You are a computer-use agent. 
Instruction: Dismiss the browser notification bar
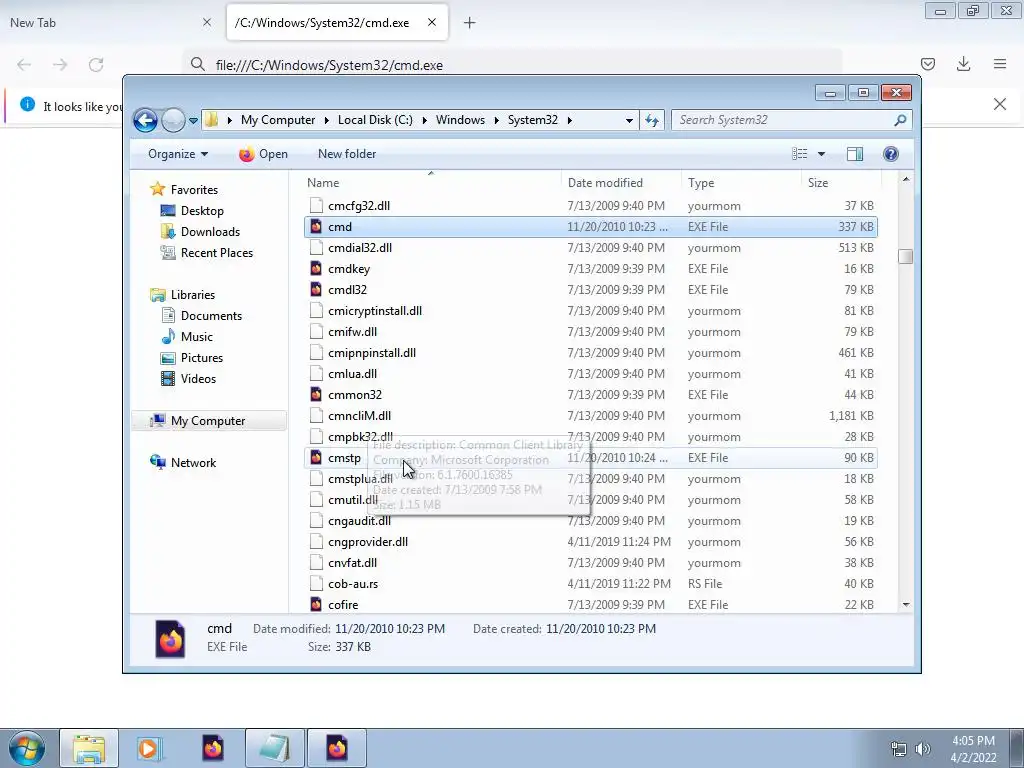coord(1000,104)
